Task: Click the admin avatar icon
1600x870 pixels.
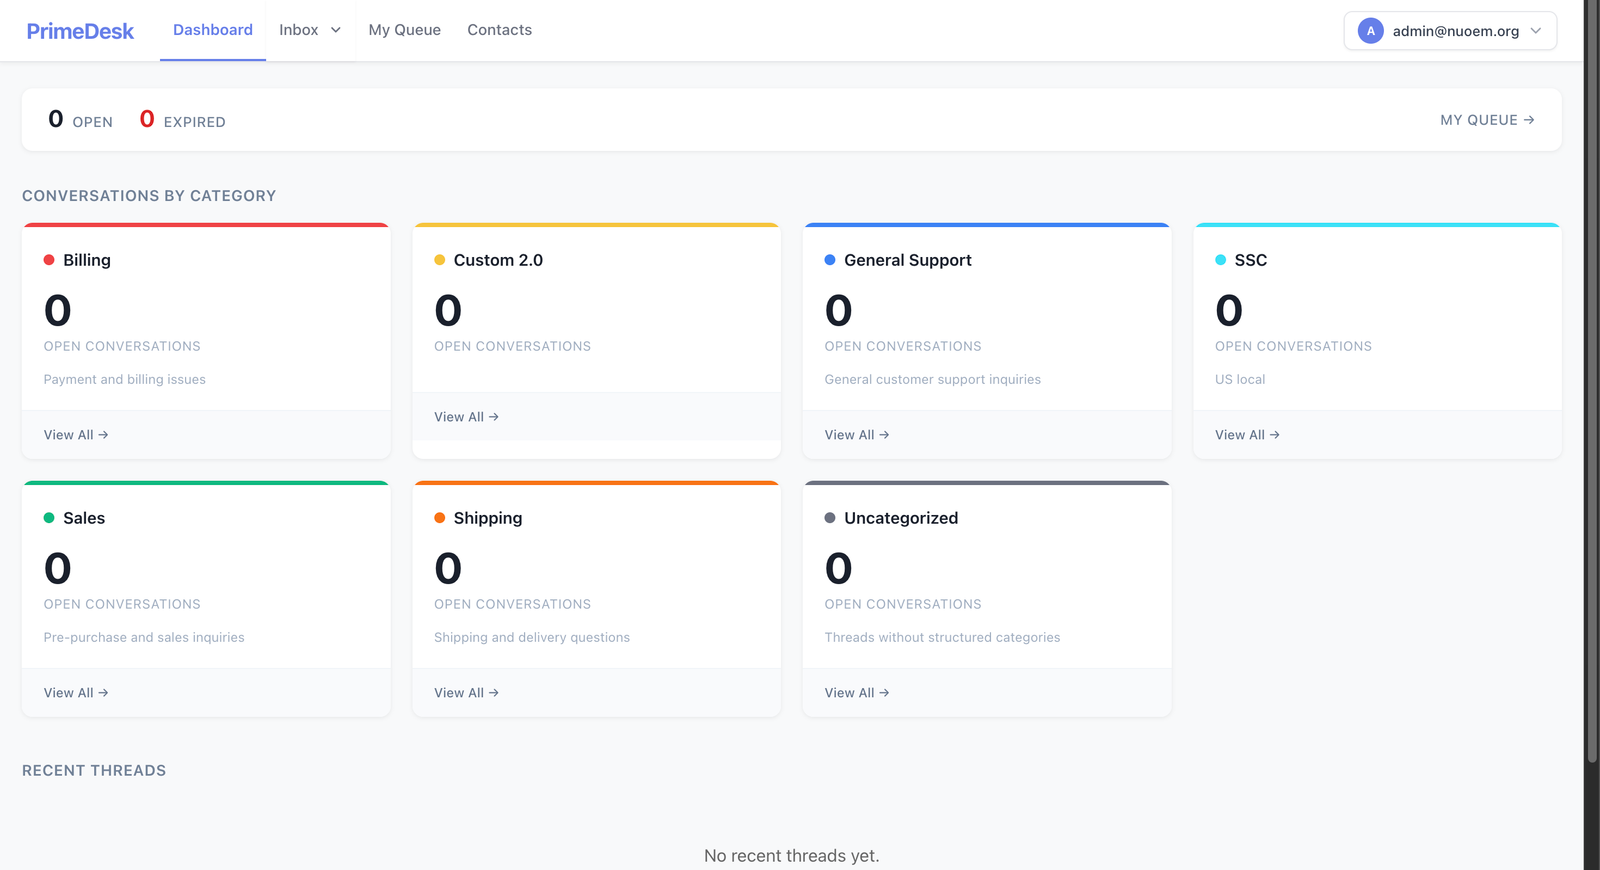Action: tap(1370, 31)
